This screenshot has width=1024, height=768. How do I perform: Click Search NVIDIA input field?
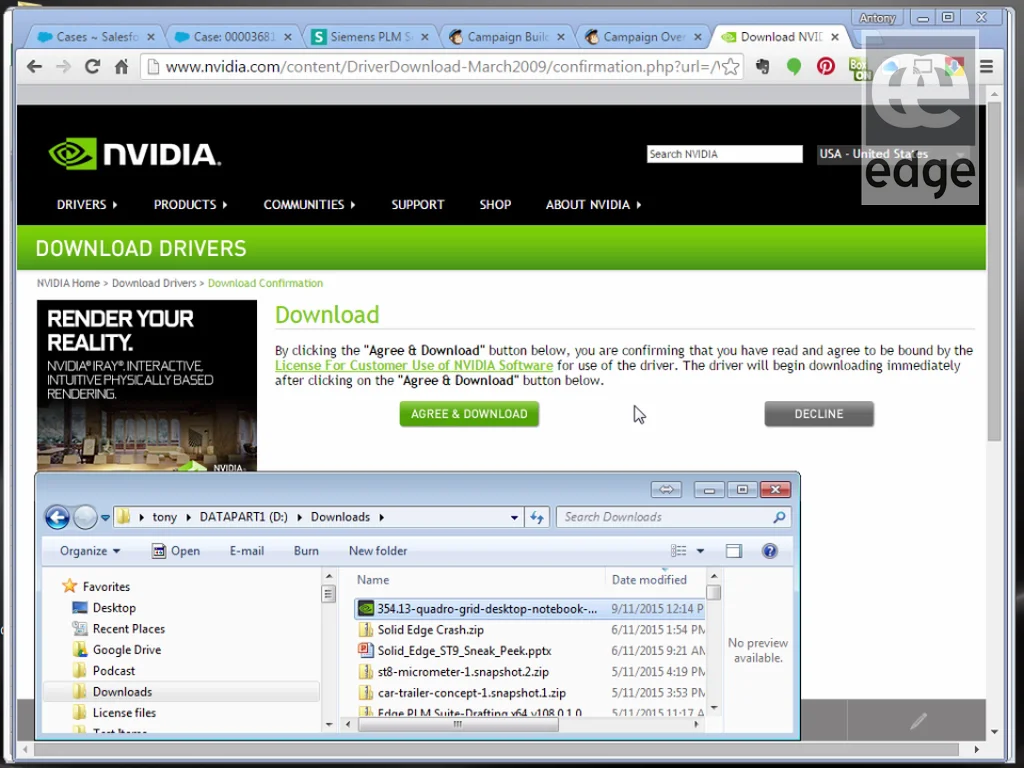[724, 154]
